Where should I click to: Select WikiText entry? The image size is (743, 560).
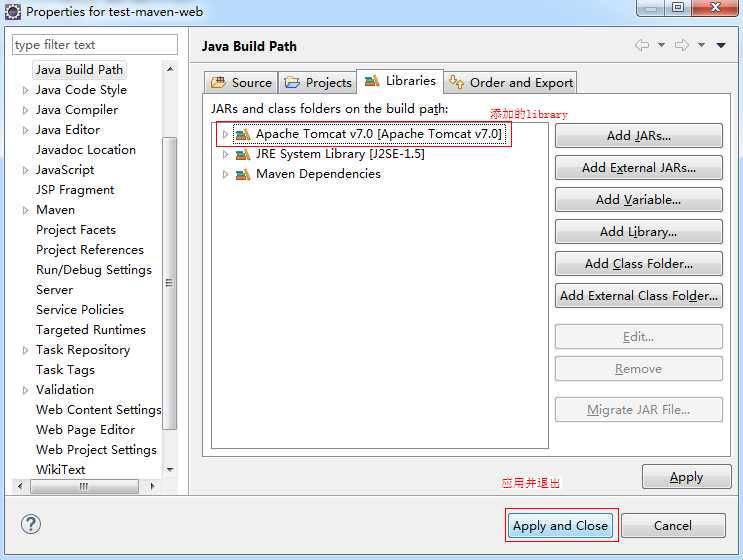61,470
